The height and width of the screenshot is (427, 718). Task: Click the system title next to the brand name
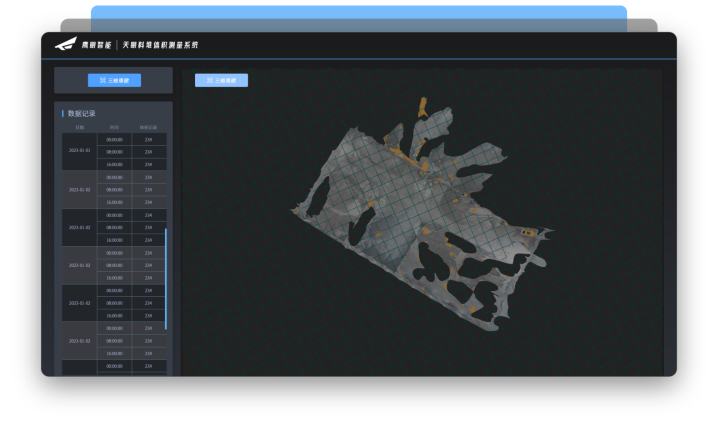[x=160, y=44]
